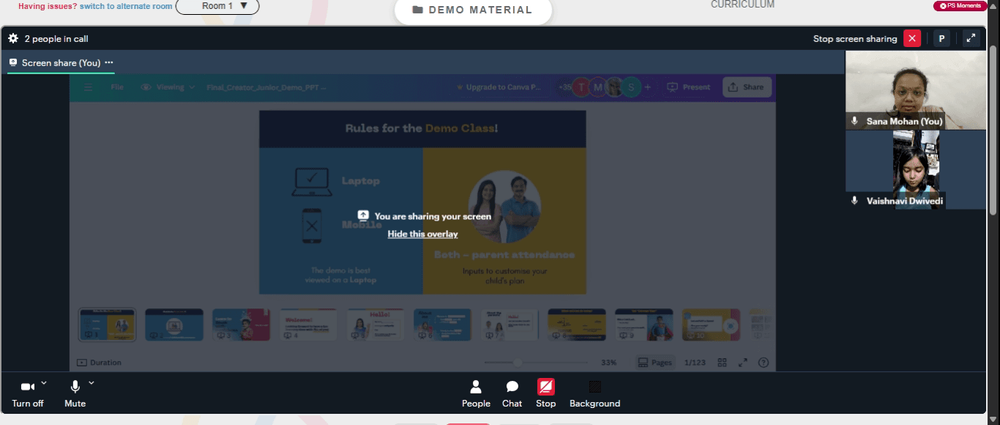1000x425 pixels.
Task: Click the P button in call header
Action: point(941,38)
